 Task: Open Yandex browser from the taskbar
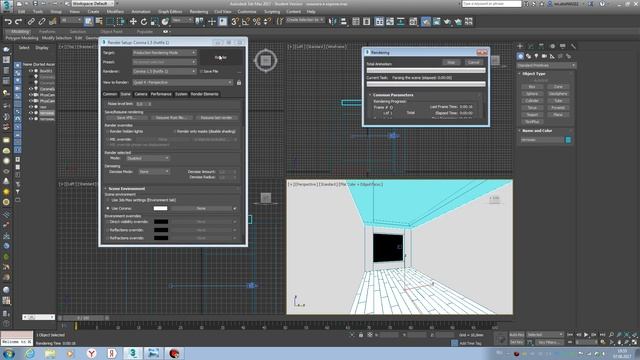(91, 353)
